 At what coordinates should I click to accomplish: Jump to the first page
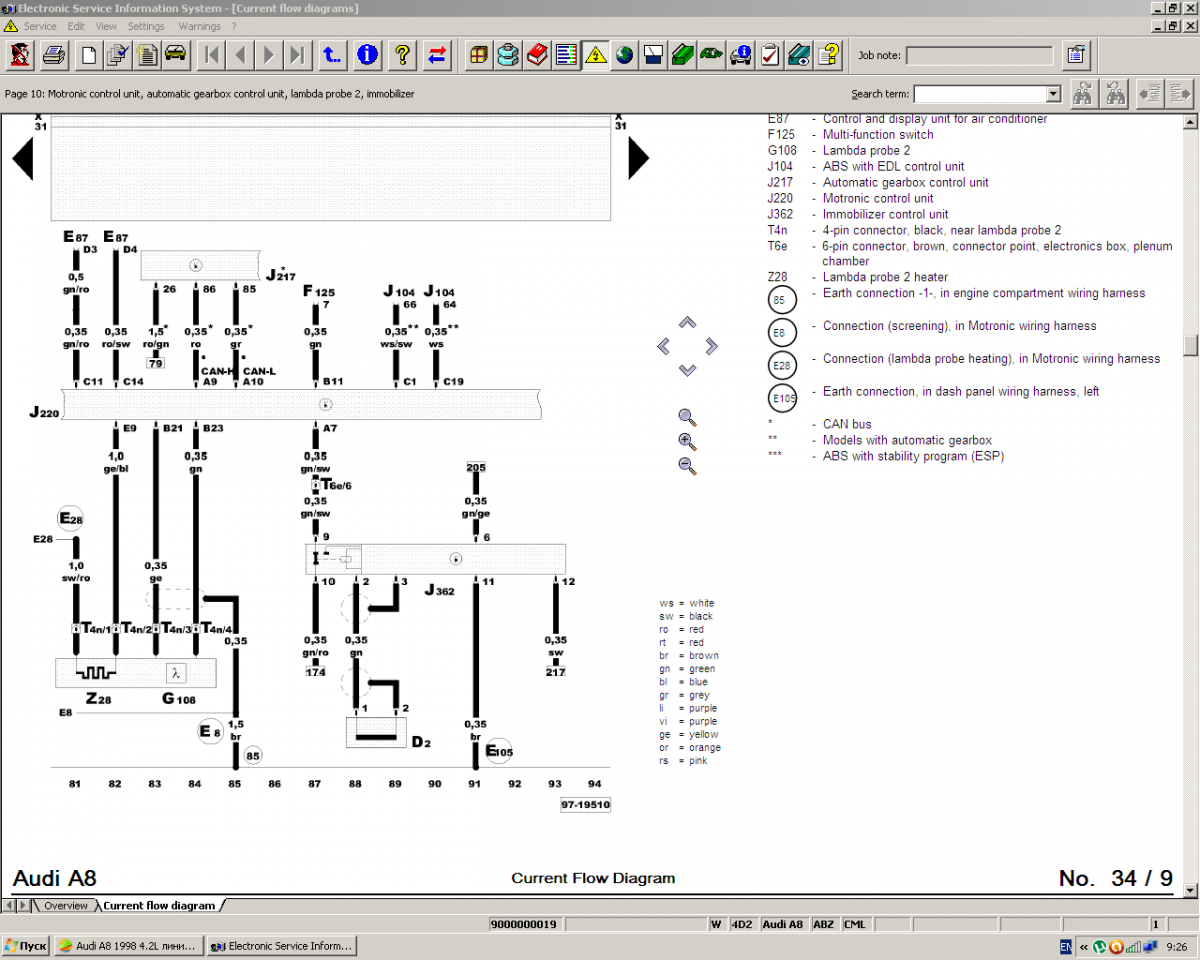tap(210, 54)
